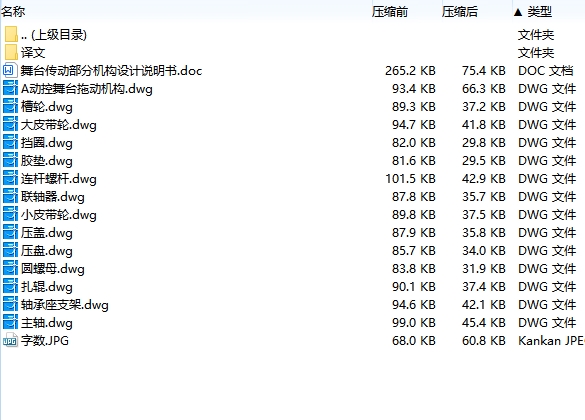Select file name 主轴.dwg
Screen dimensions: 585x420
click(47, 323)
